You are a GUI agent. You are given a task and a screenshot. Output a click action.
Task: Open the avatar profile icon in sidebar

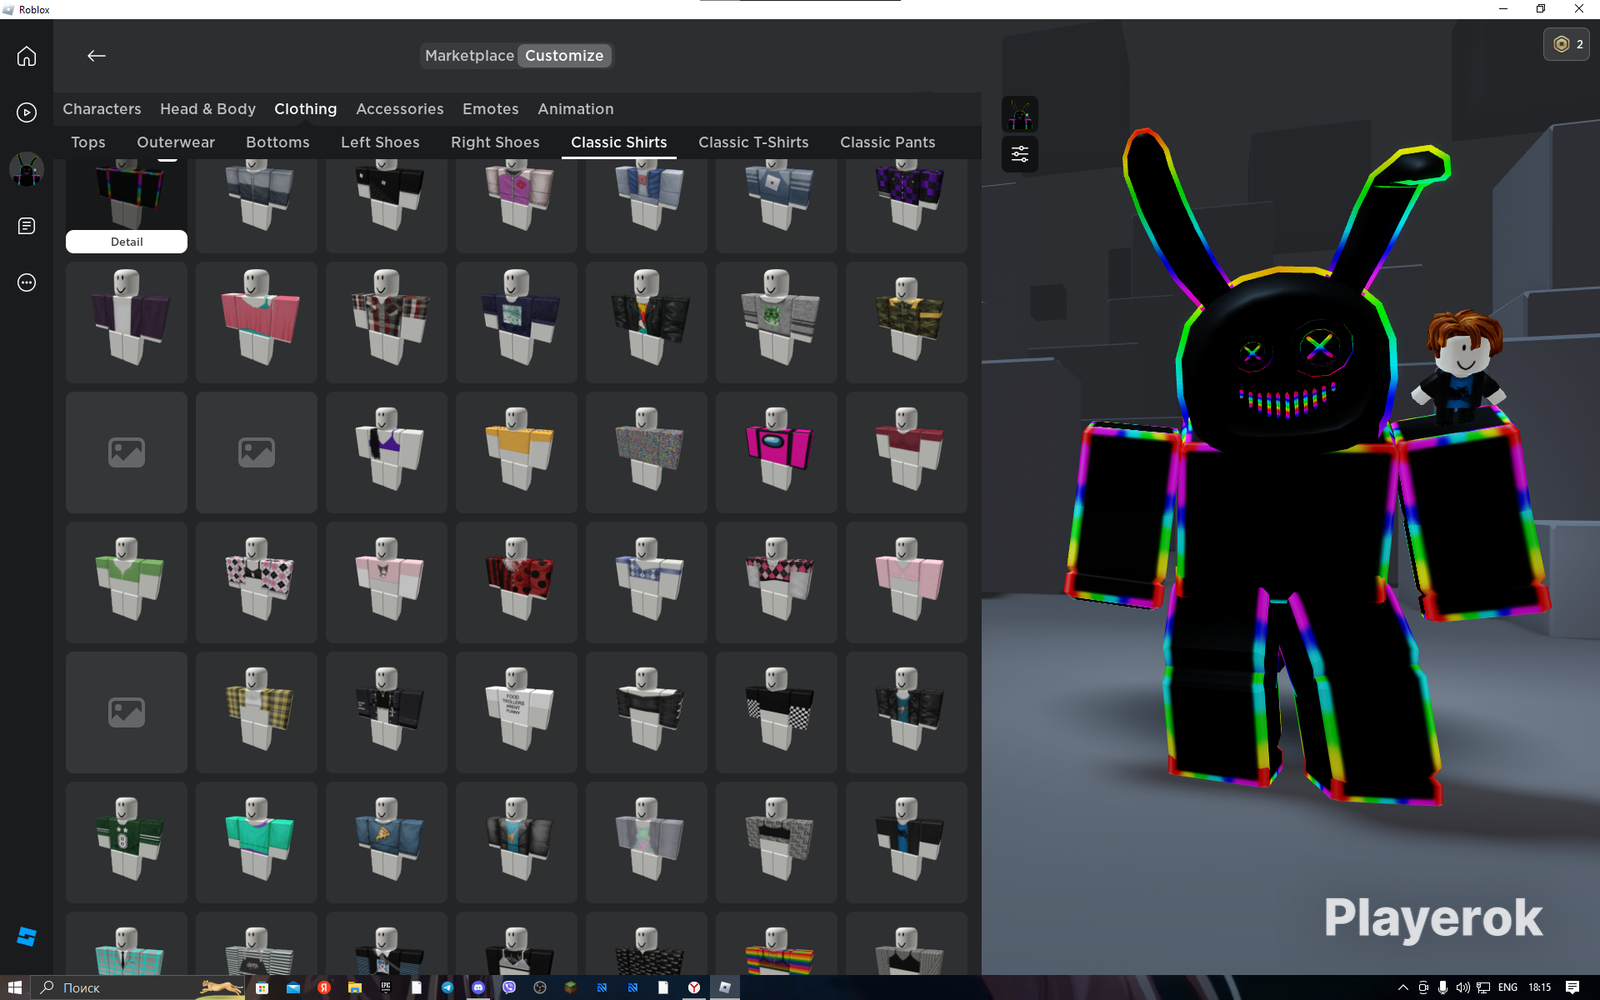pos(27,170)
